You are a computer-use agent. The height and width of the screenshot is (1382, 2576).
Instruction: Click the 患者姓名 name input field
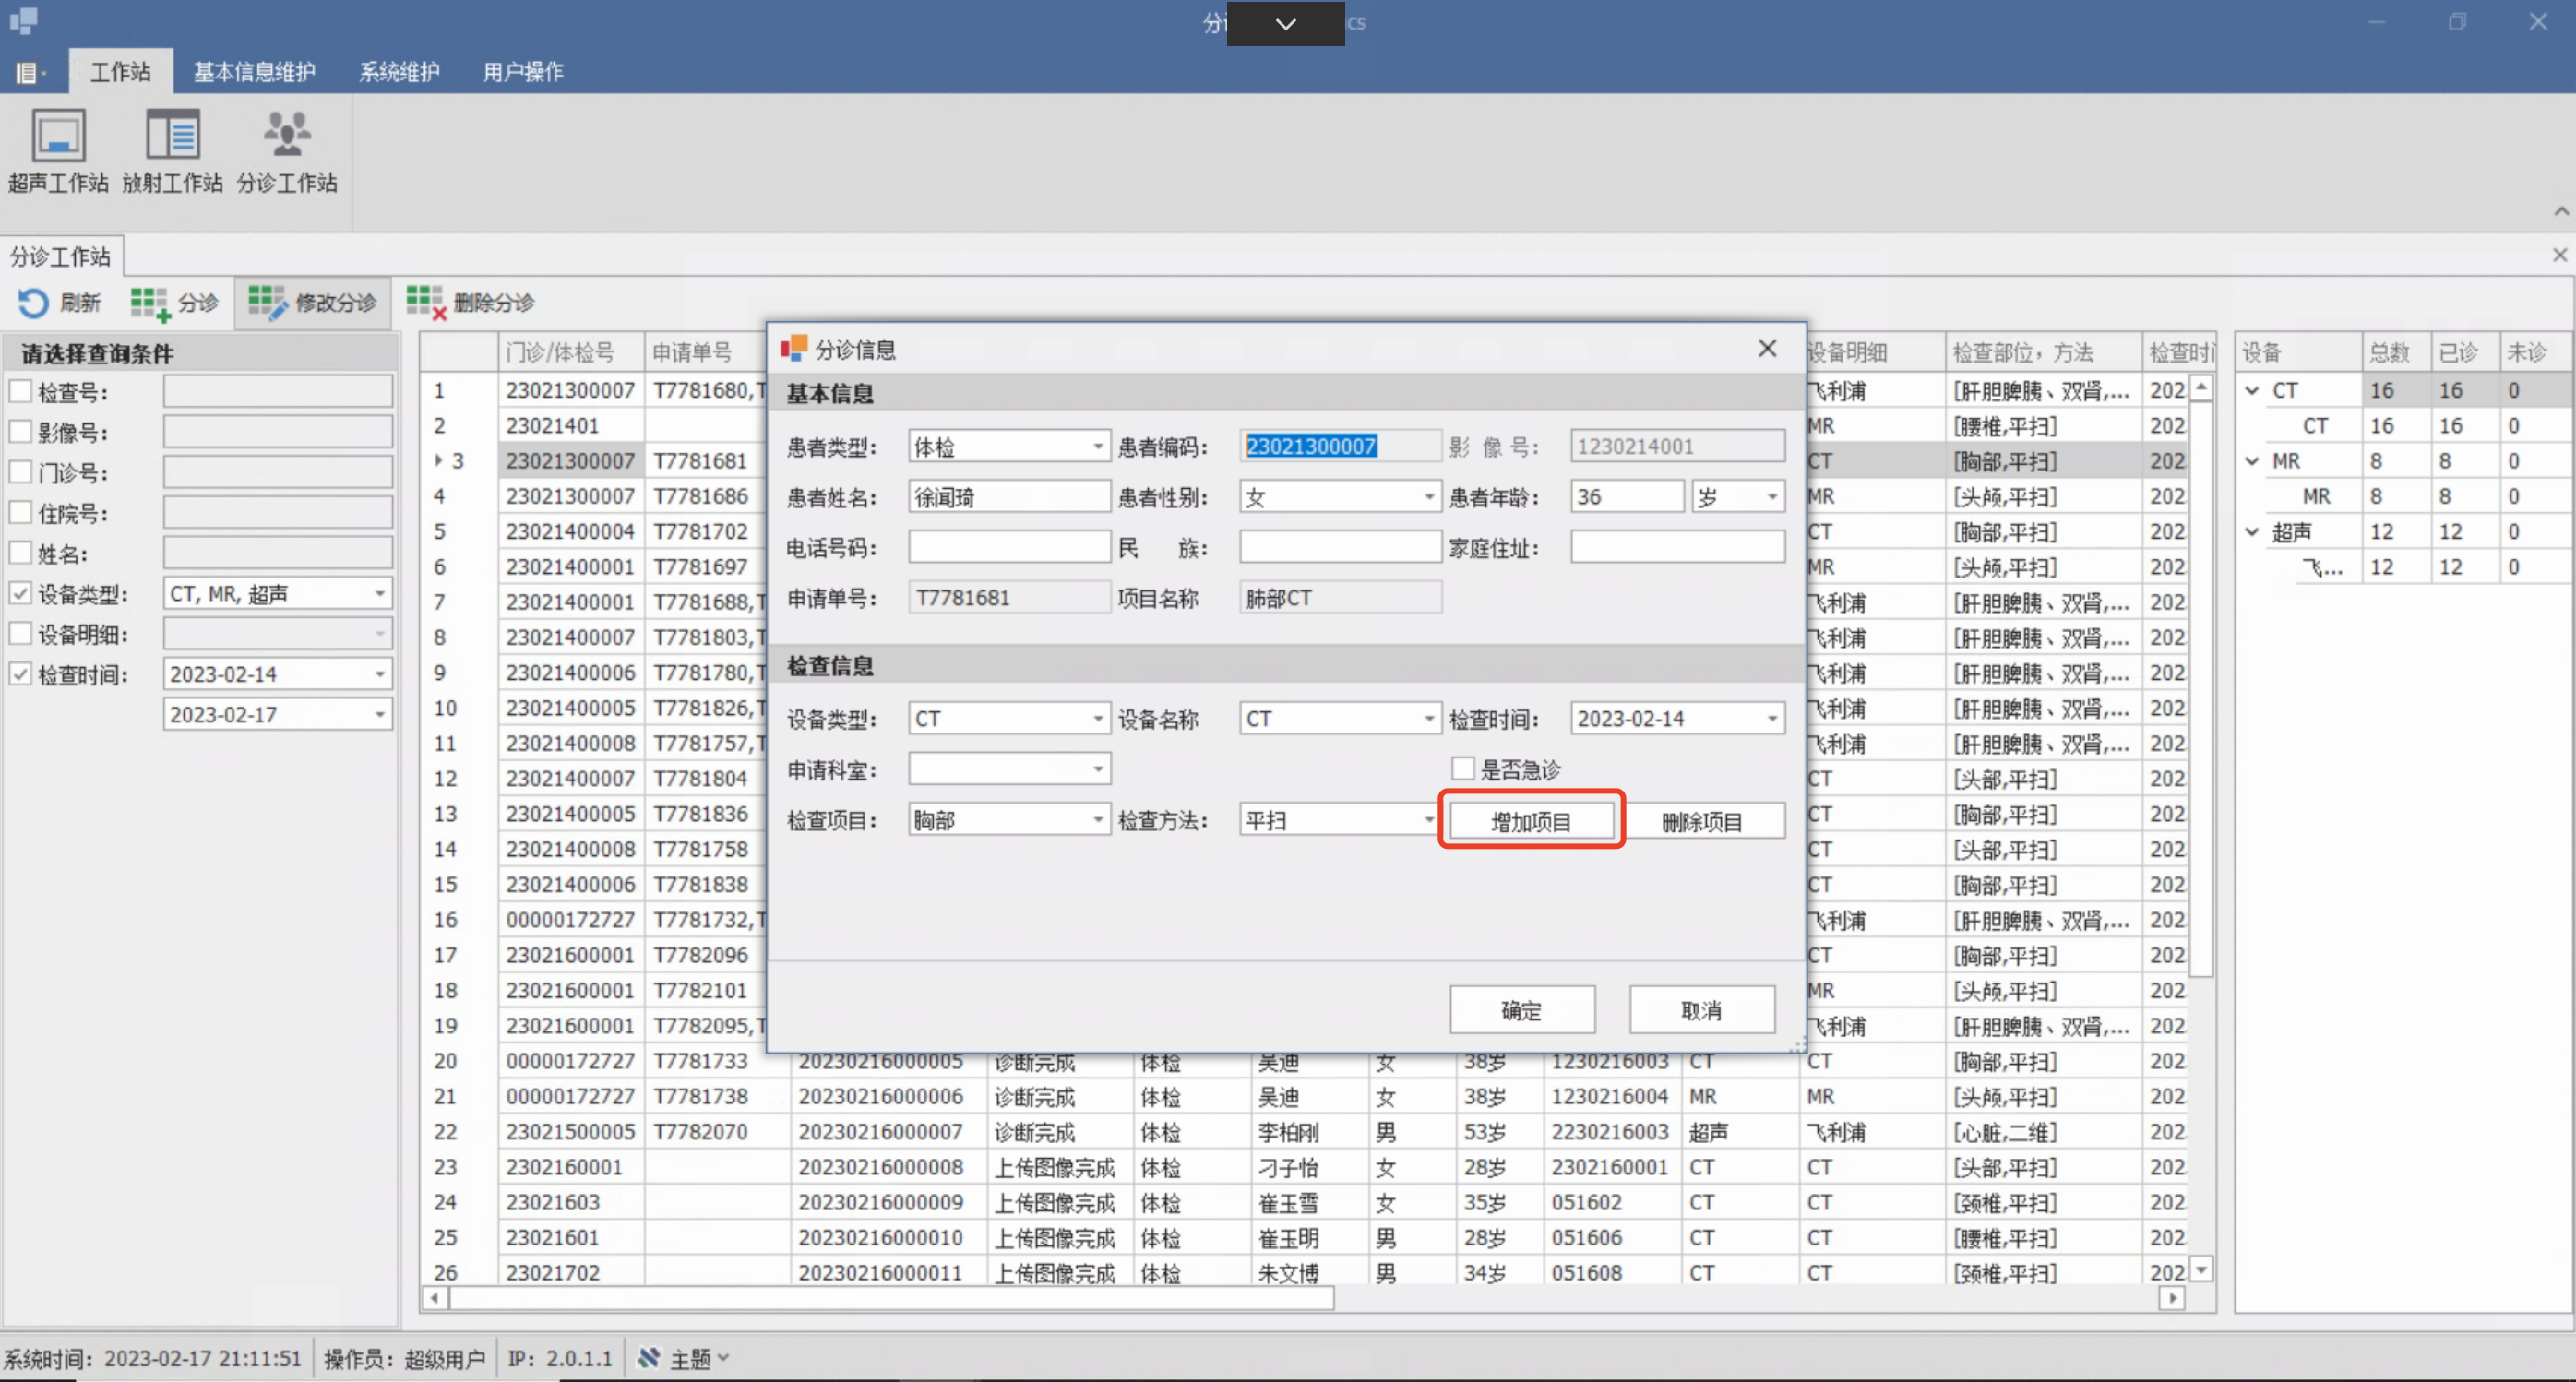tap(1009, 497)
